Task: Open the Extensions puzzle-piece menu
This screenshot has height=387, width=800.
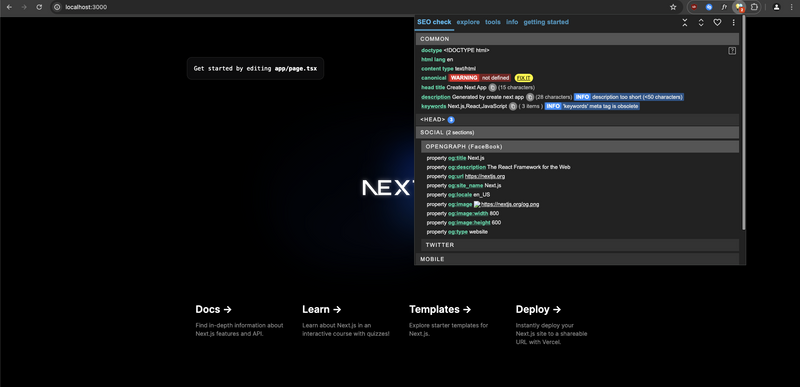Action: pos(754,7)
